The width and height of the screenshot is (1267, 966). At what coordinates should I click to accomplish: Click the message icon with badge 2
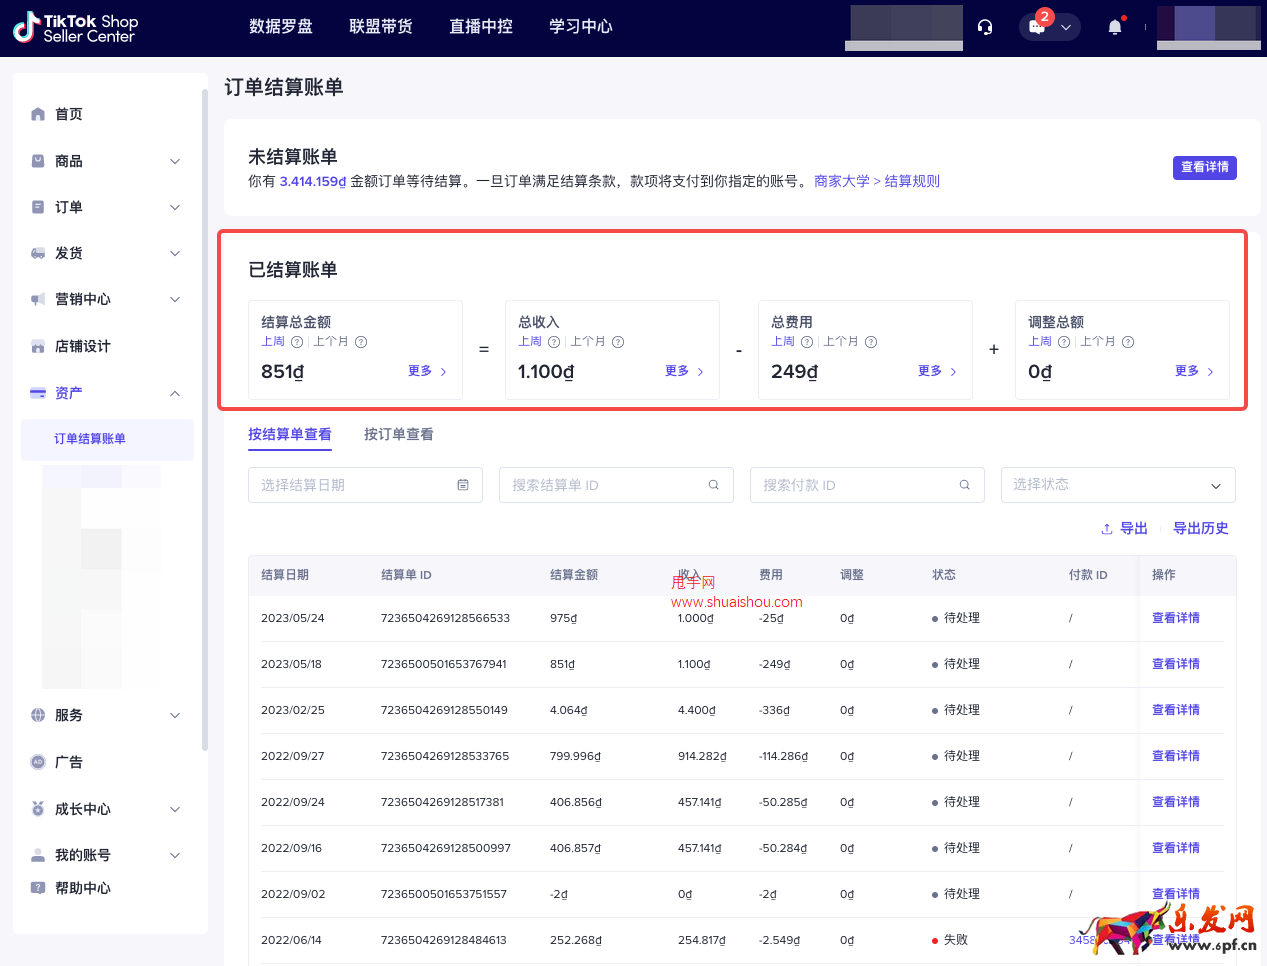pos(1040,27)
